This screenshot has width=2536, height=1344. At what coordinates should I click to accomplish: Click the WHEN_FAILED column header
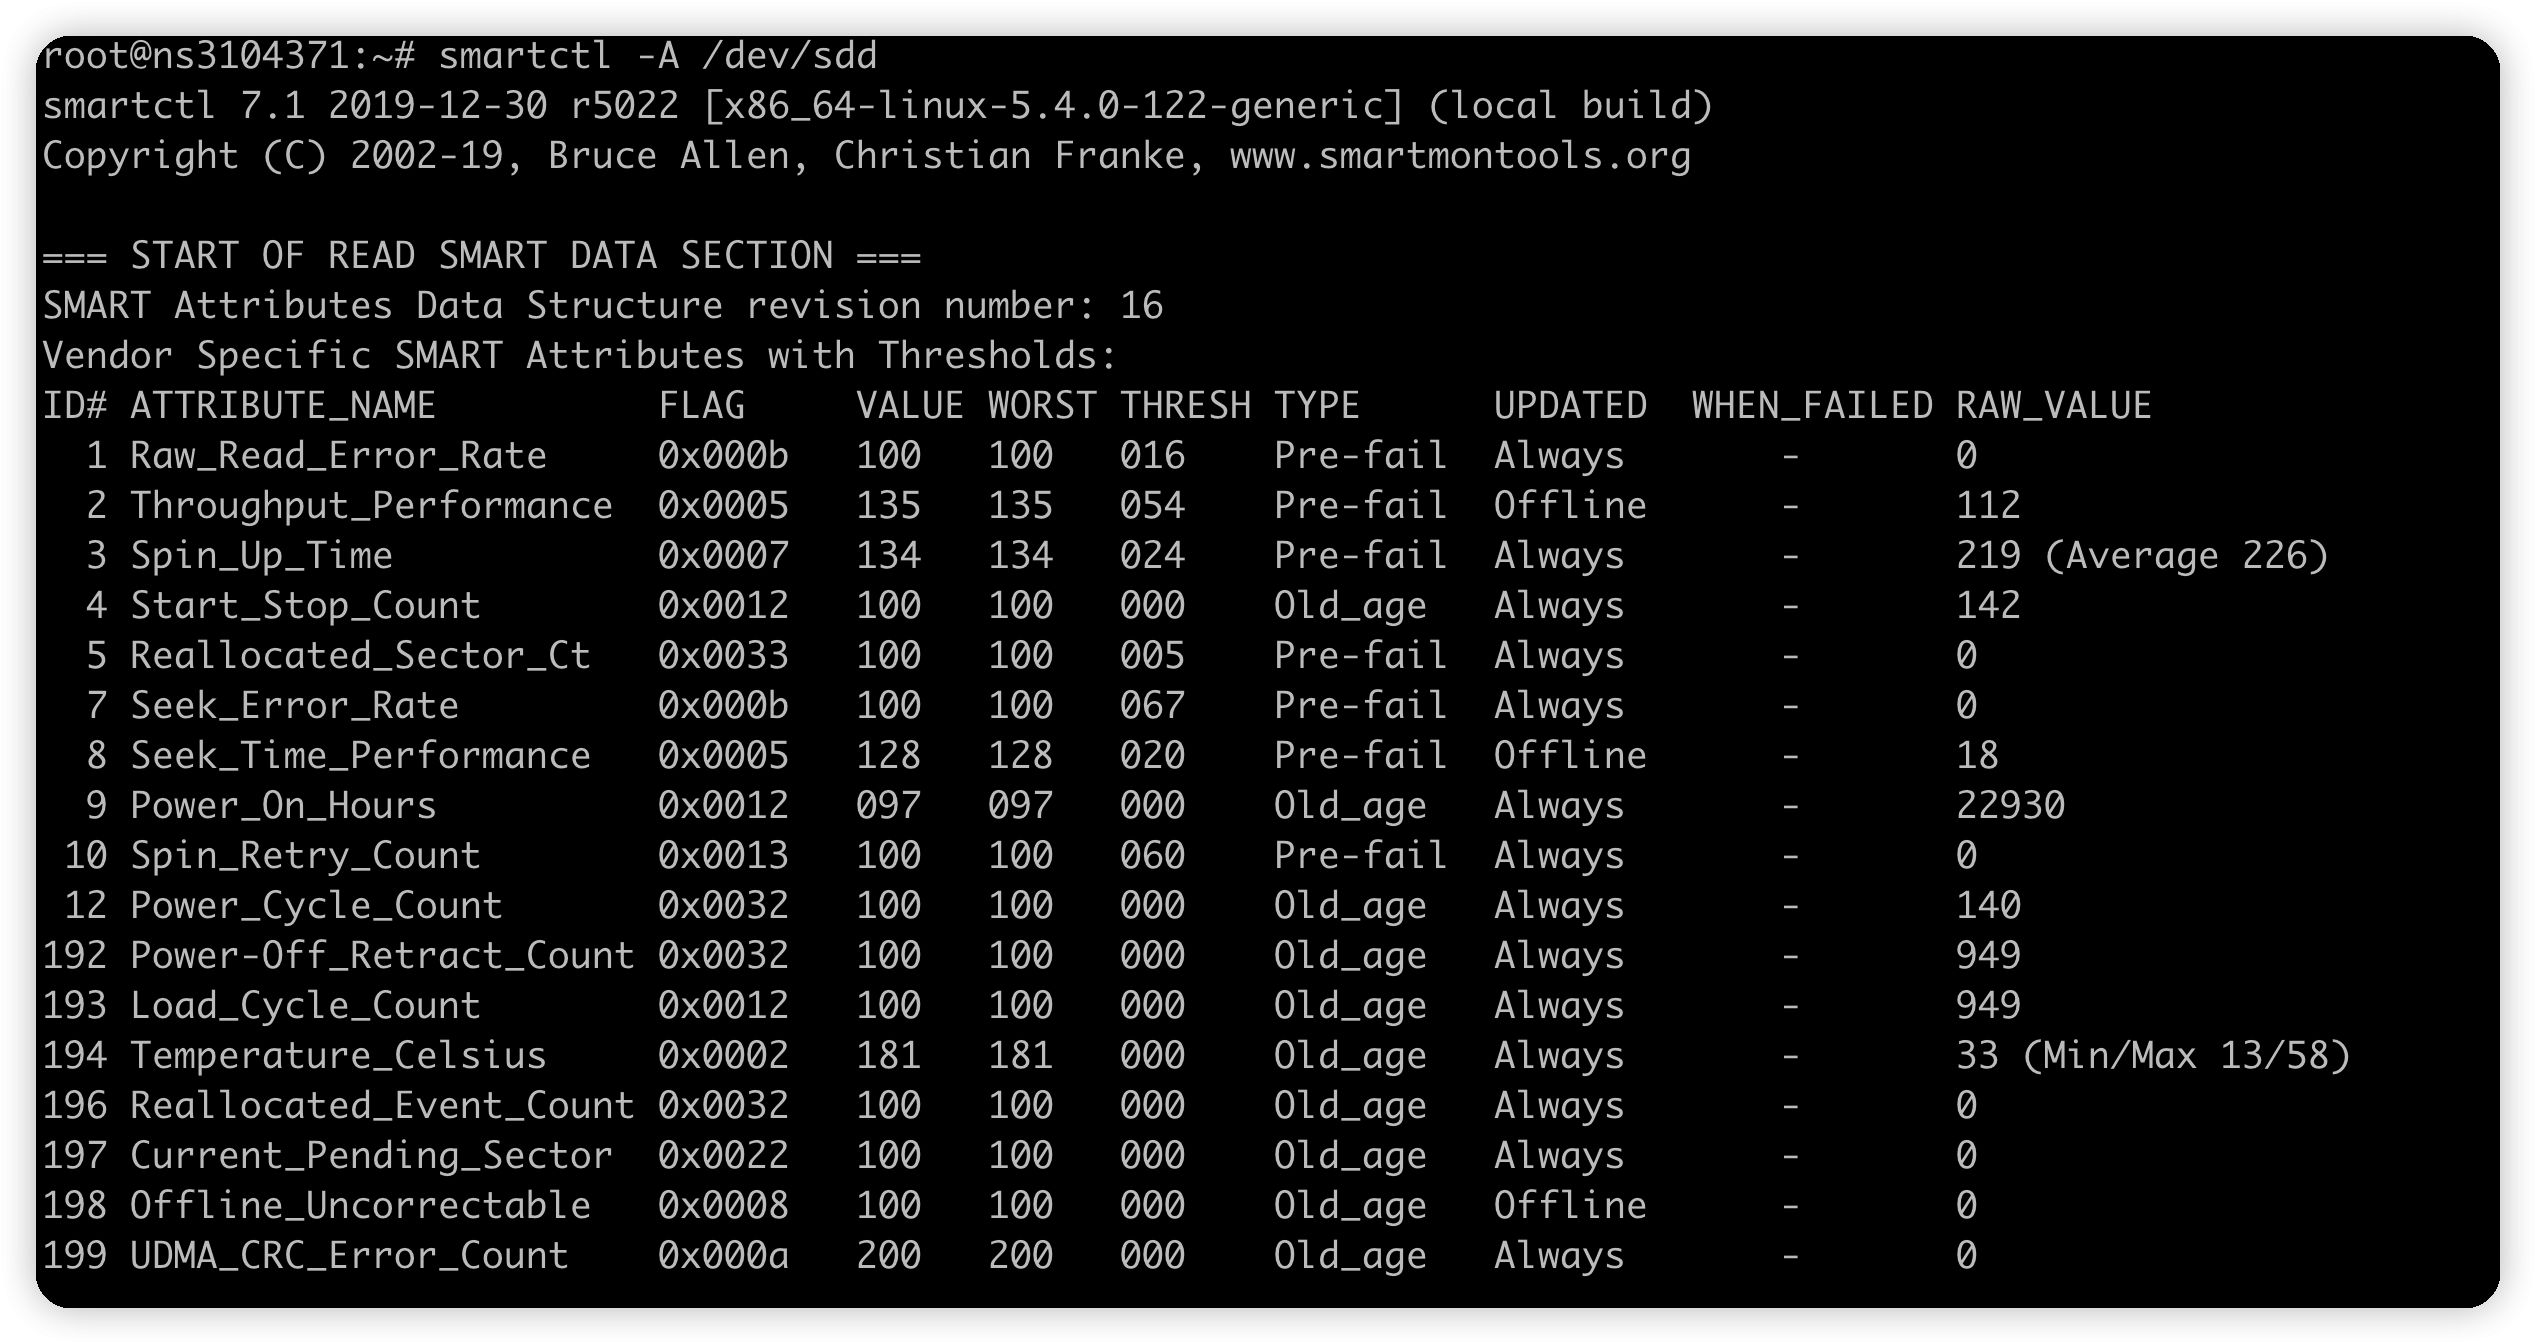[x=1811, y=406]
